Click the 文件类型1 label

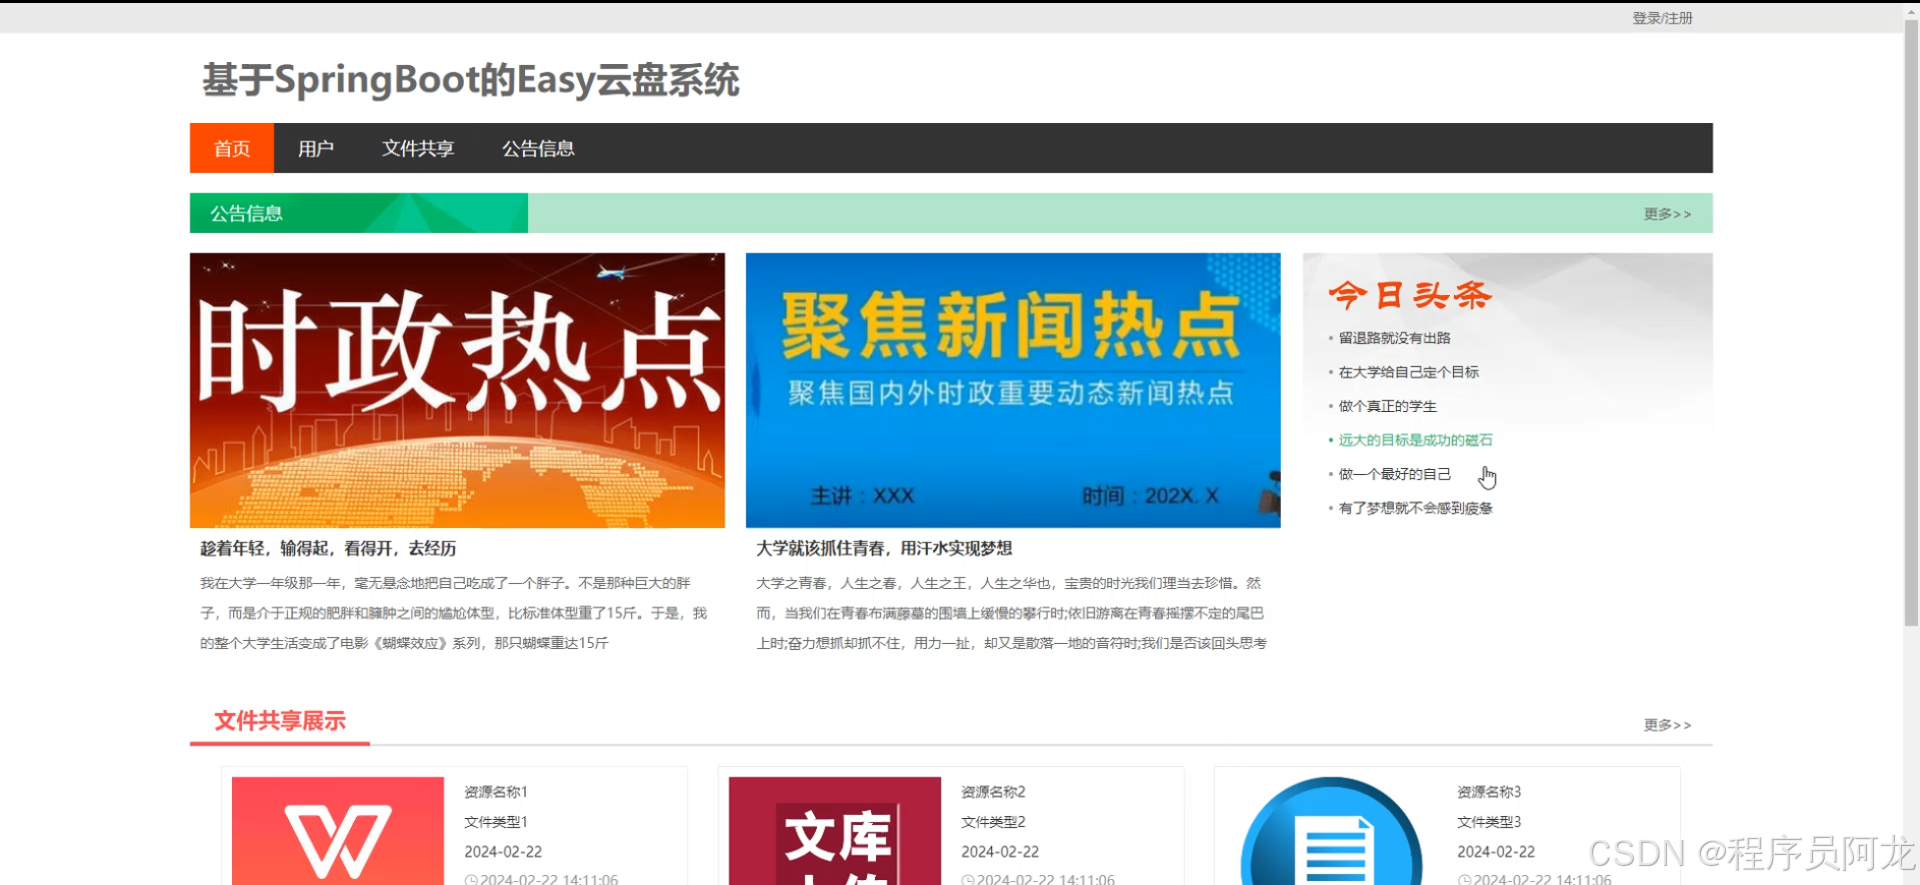[496, 822]
